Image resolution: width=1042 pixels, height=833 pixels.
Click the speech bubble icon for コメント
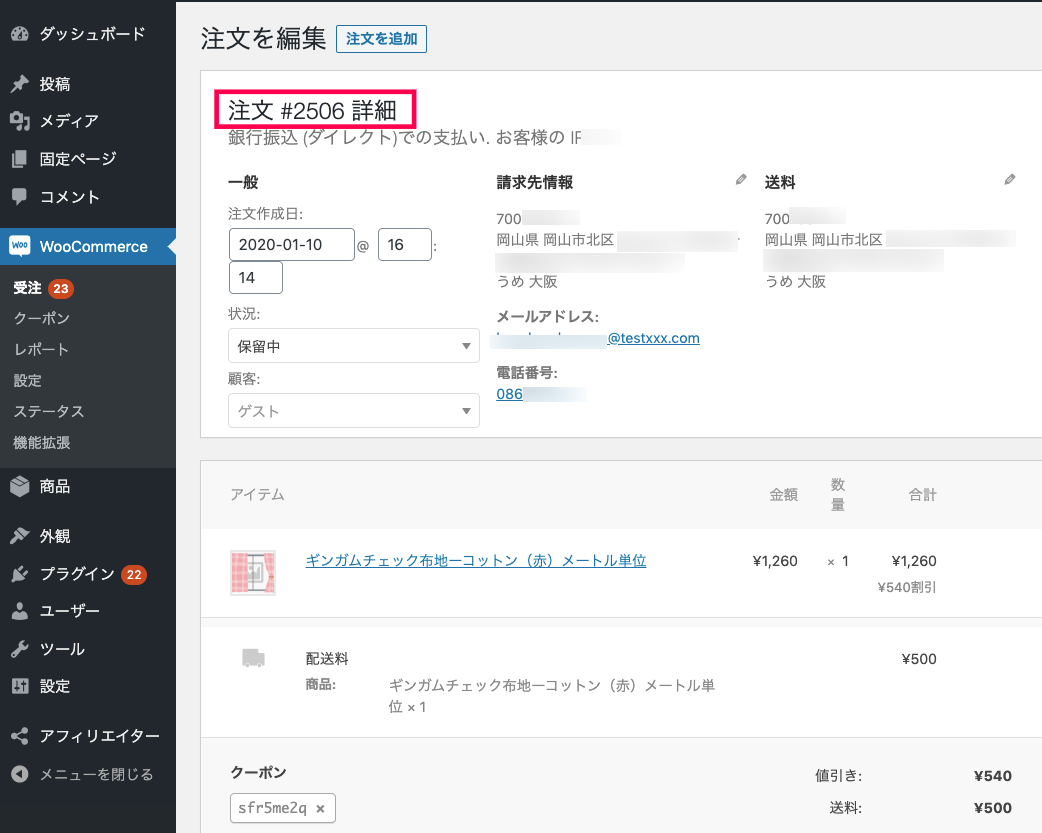(20, 197)
